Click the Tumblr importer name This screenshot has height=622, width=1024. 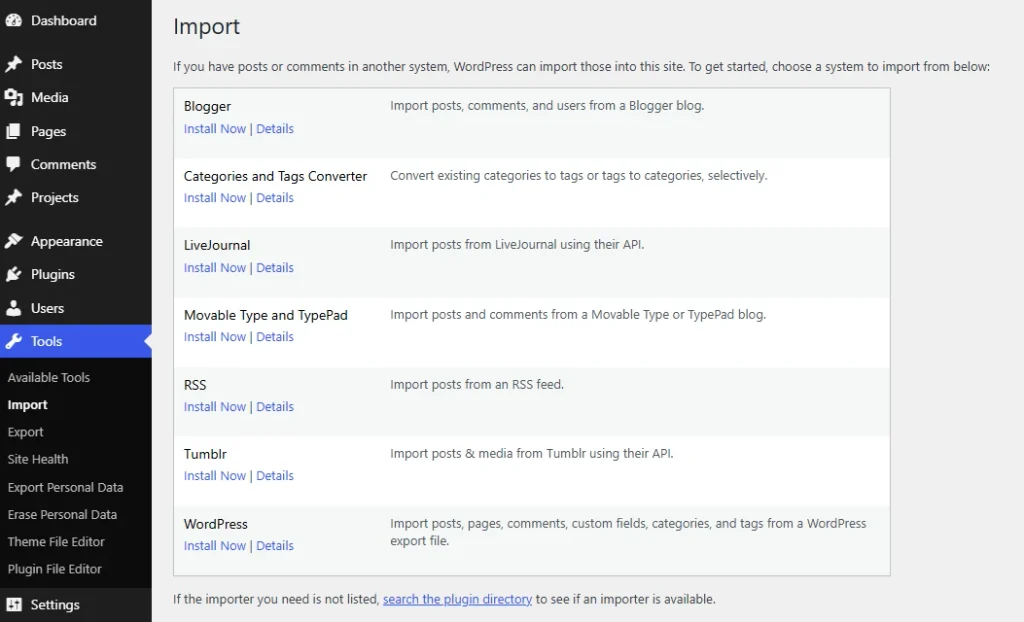(205, 454)
